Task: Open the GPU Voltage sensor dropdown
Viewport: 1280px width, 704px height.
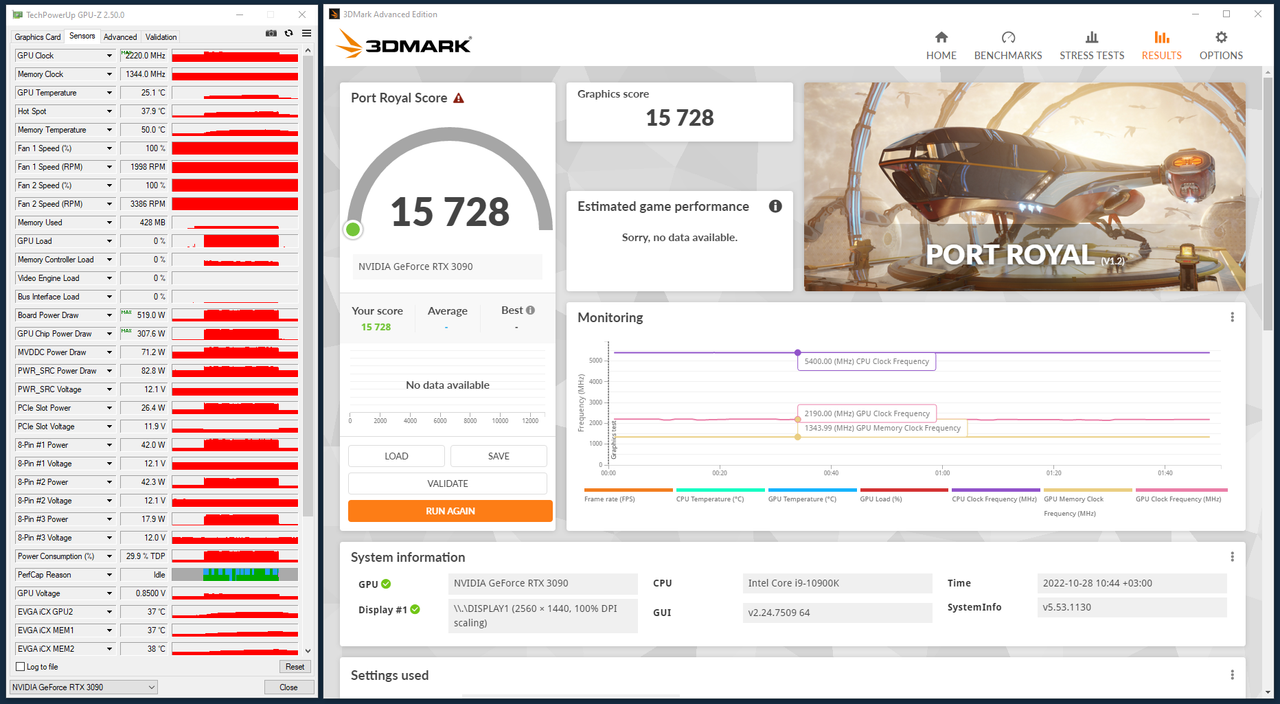Action: click(x=110, y=593)
